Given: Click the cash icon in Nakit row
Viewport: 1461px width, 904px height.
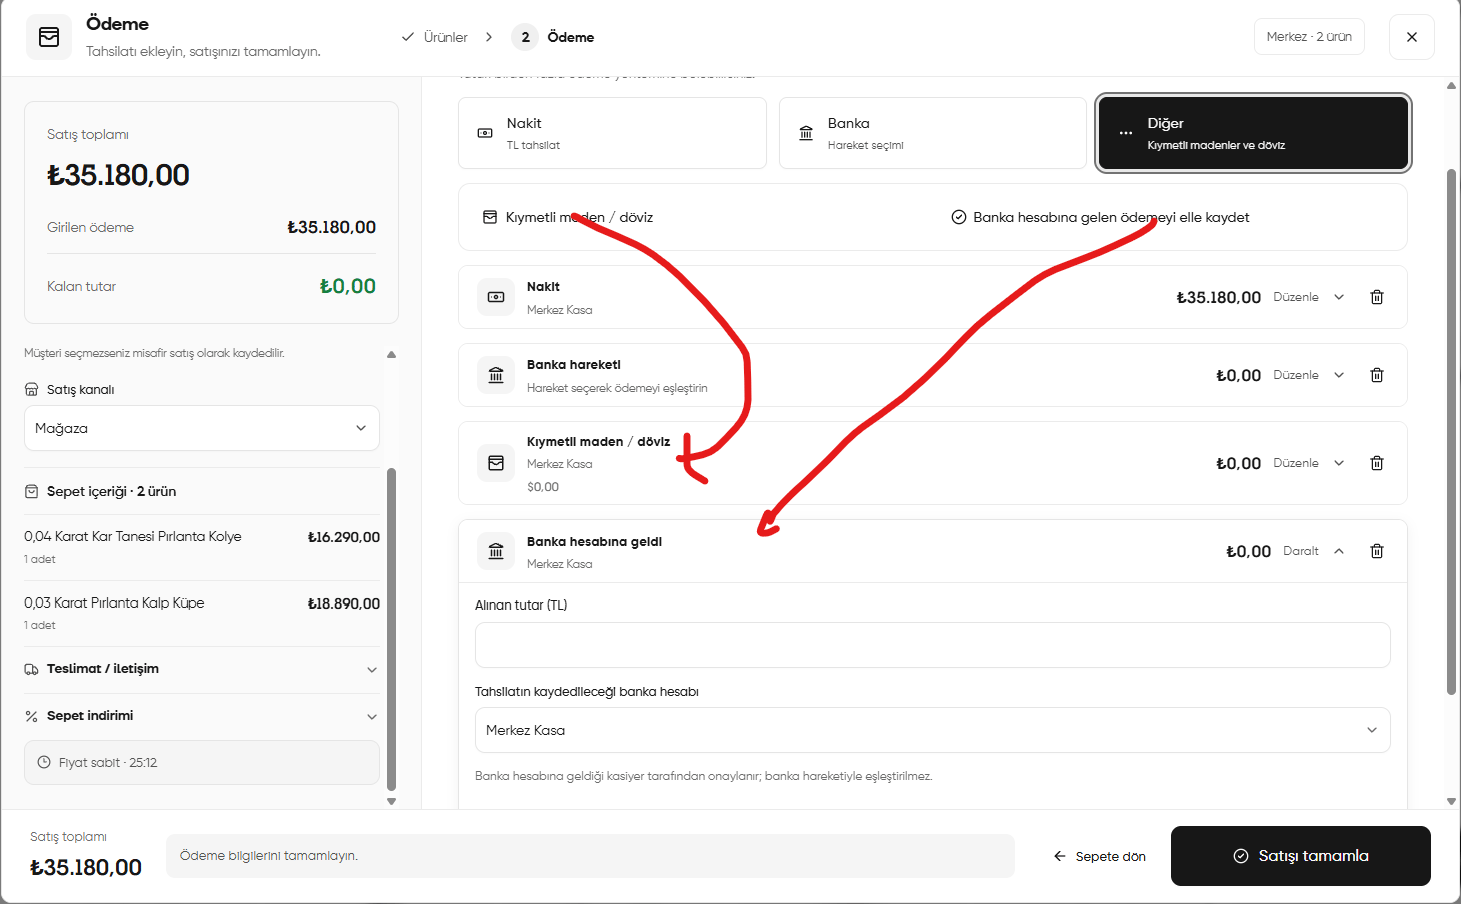Looking at the screenshot, I should tap(496, 297).
